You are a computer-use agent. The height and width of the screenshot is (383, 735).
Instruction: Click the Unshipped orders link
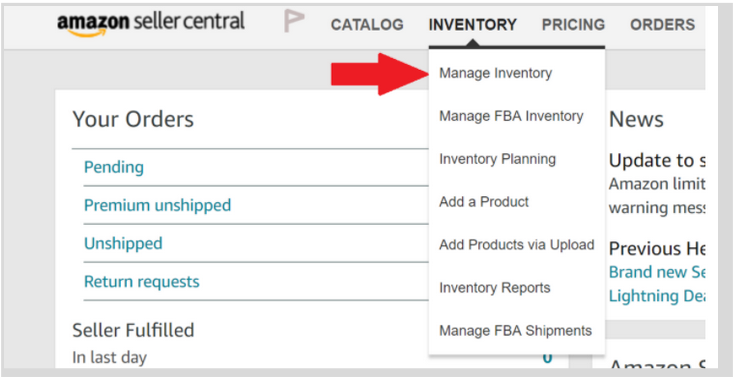123,243
